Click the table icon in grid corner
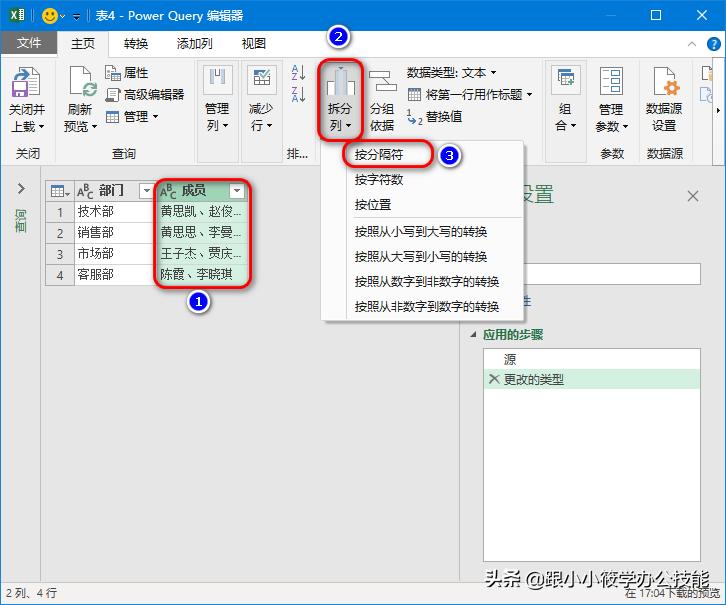The width and height of the screenshot is (726, 605). pyautogui.click(x=60, y=191)
